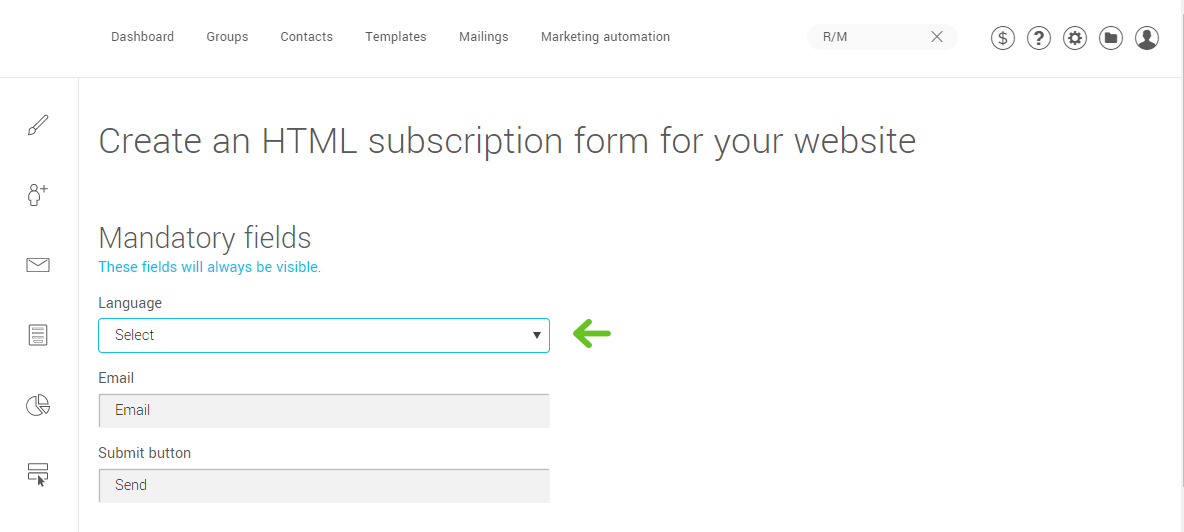Click the question mark help icon
The width and height of the screenshot is (1184, 532).
pyautogui.click(x=1039, y=38)
